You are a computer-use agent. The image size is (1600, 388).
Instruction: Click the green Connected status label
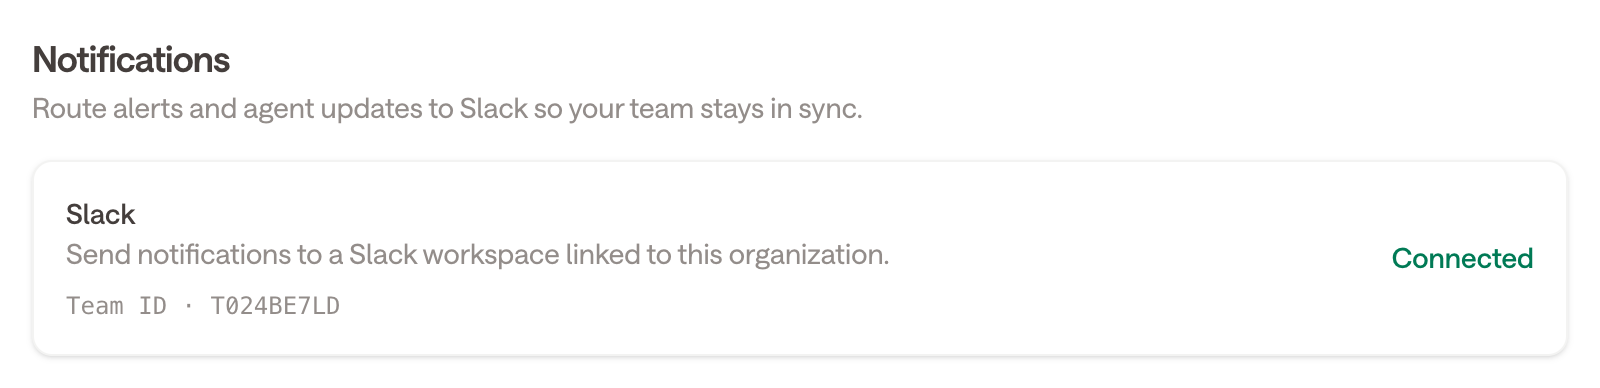pos(1462,258)
